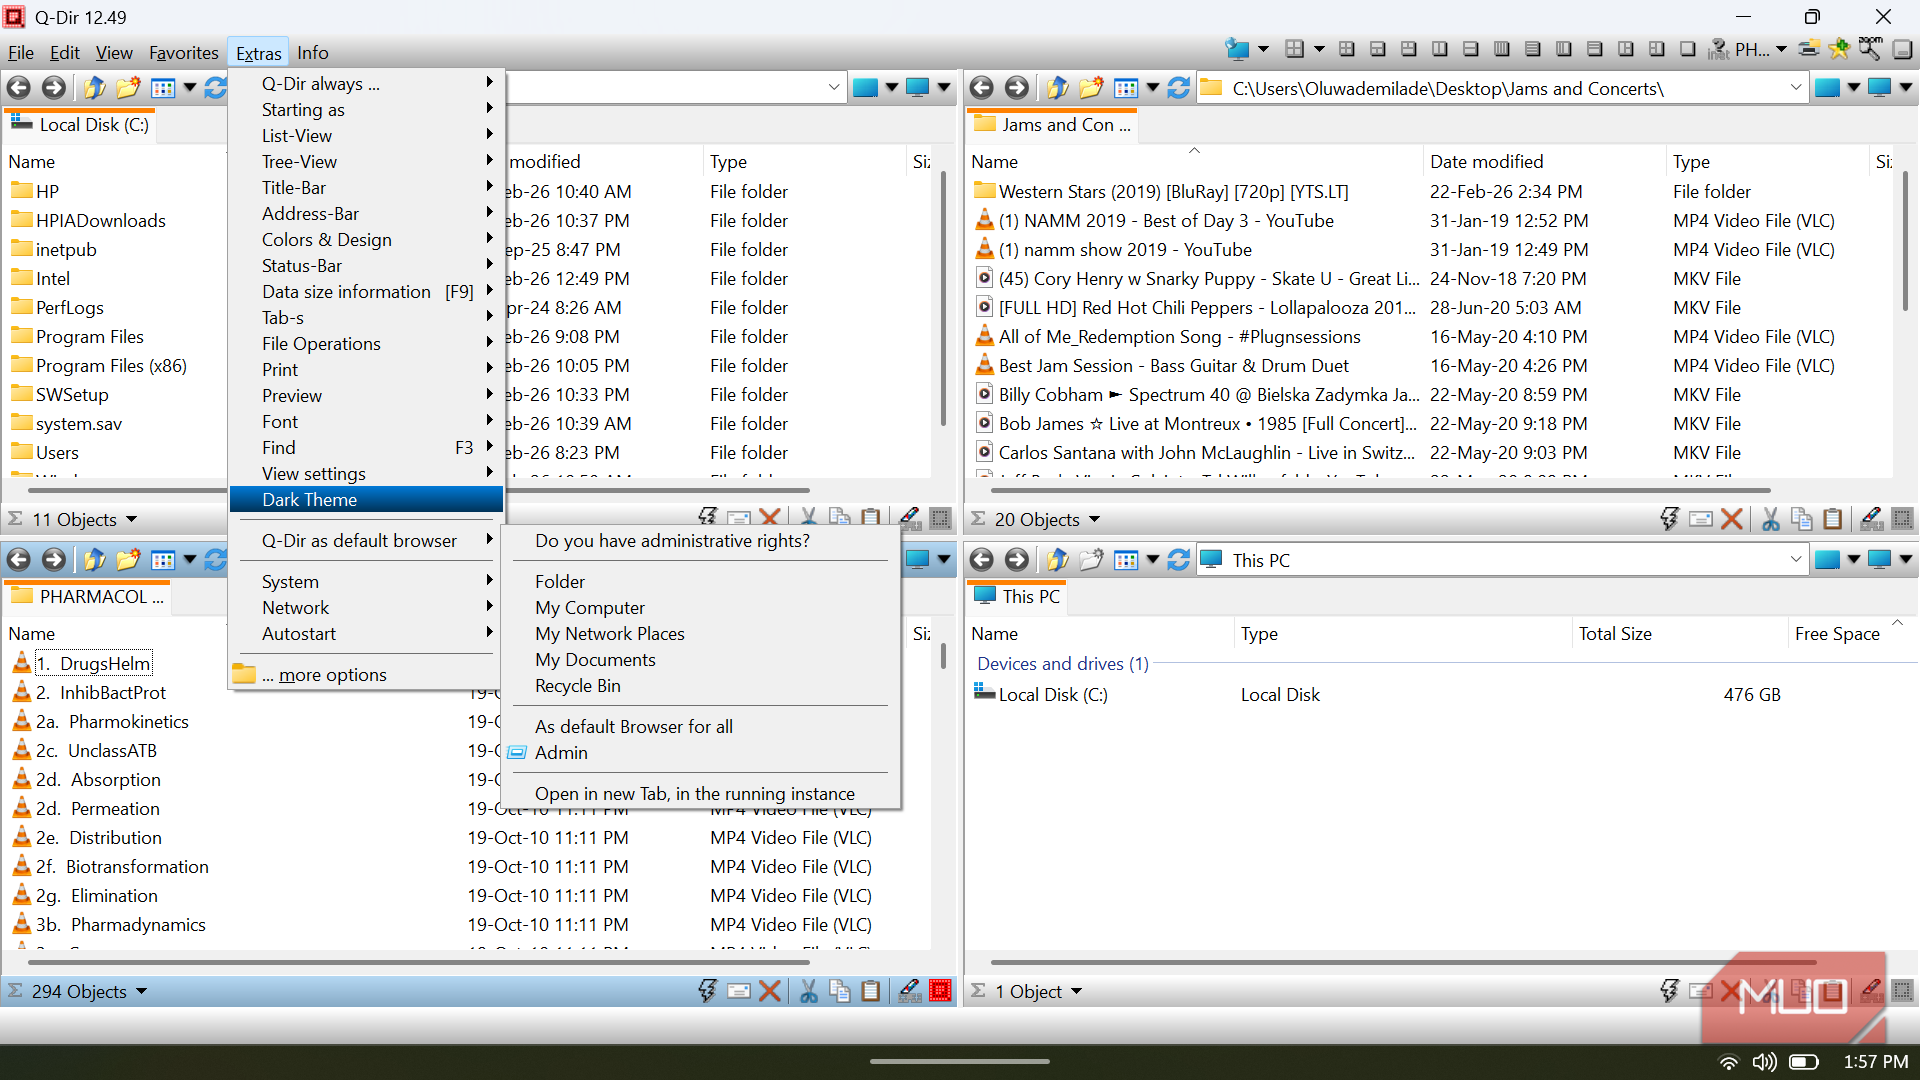The height and width of the screenshot is (1080, 1920).
Task: Toggle the Dark Theme option
Action: 366,500
